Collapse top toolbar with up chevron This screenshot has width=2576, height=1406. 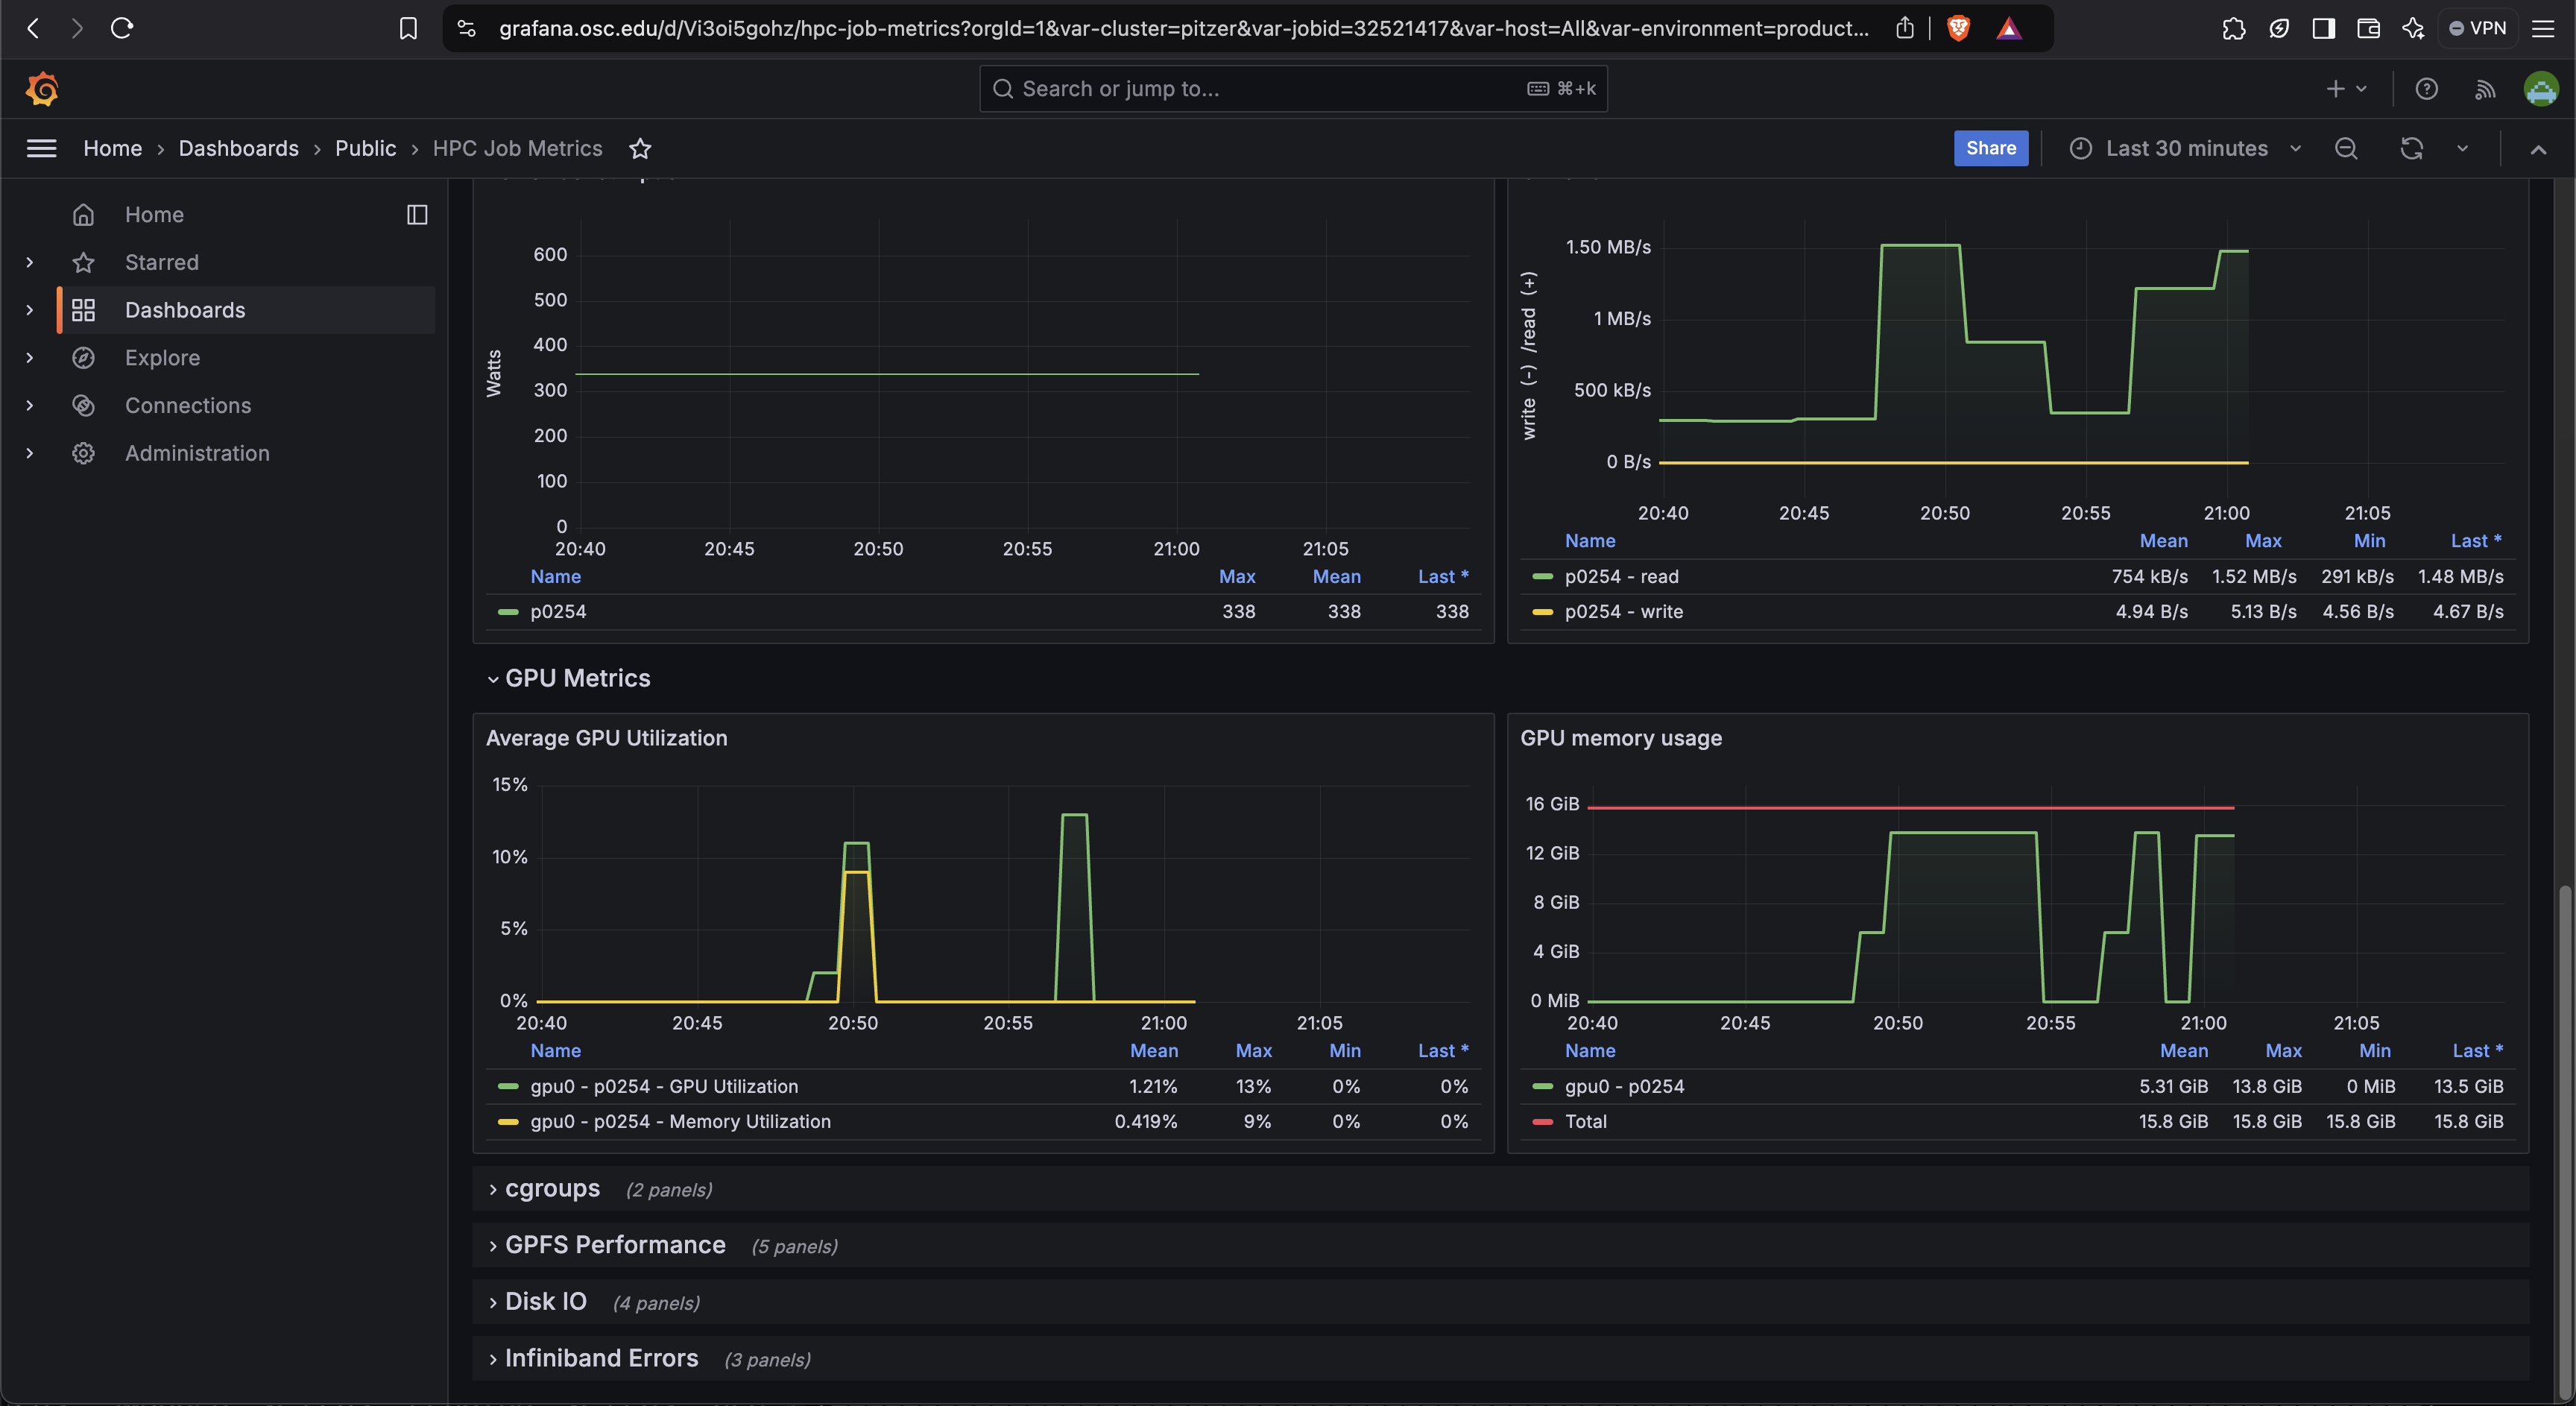tap(2537, 148)
